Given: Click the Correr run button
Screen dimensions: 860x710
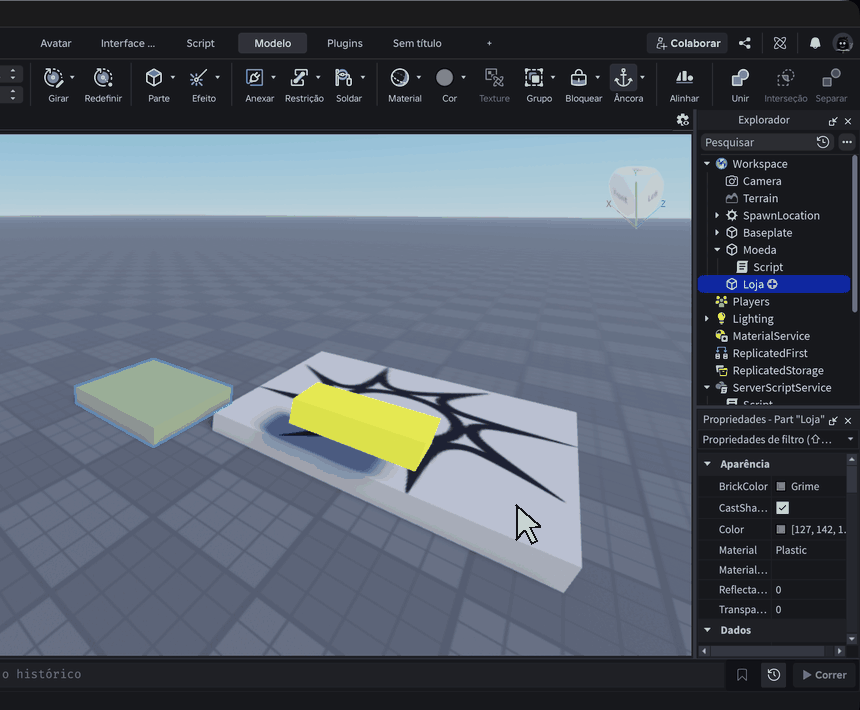Looking at the screenshot, I should point(825,675).
